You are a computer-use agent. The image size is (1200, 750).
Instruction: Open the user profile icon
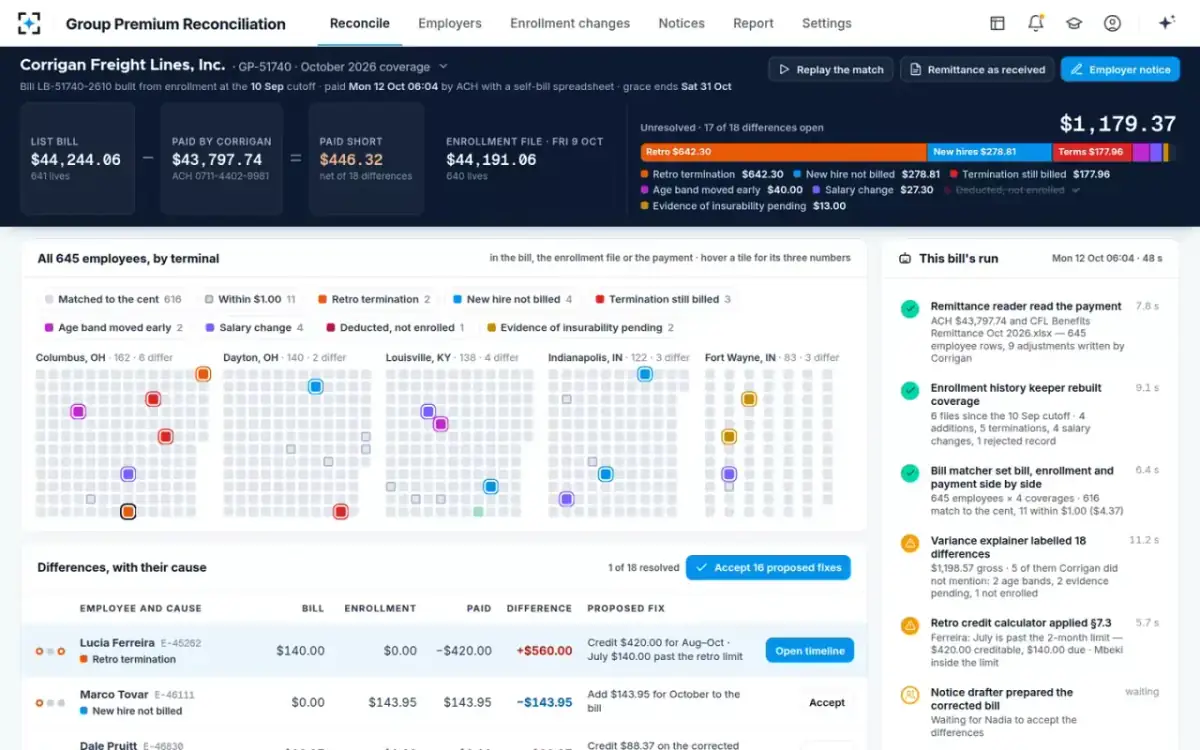(1112, 23)
